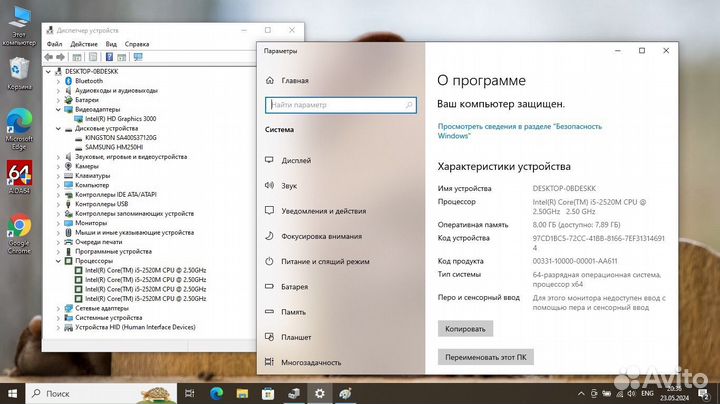This screenshot has width=720, height=404.
Task: Open Безопасность Windows details link
Action: [x=519, y=131]
